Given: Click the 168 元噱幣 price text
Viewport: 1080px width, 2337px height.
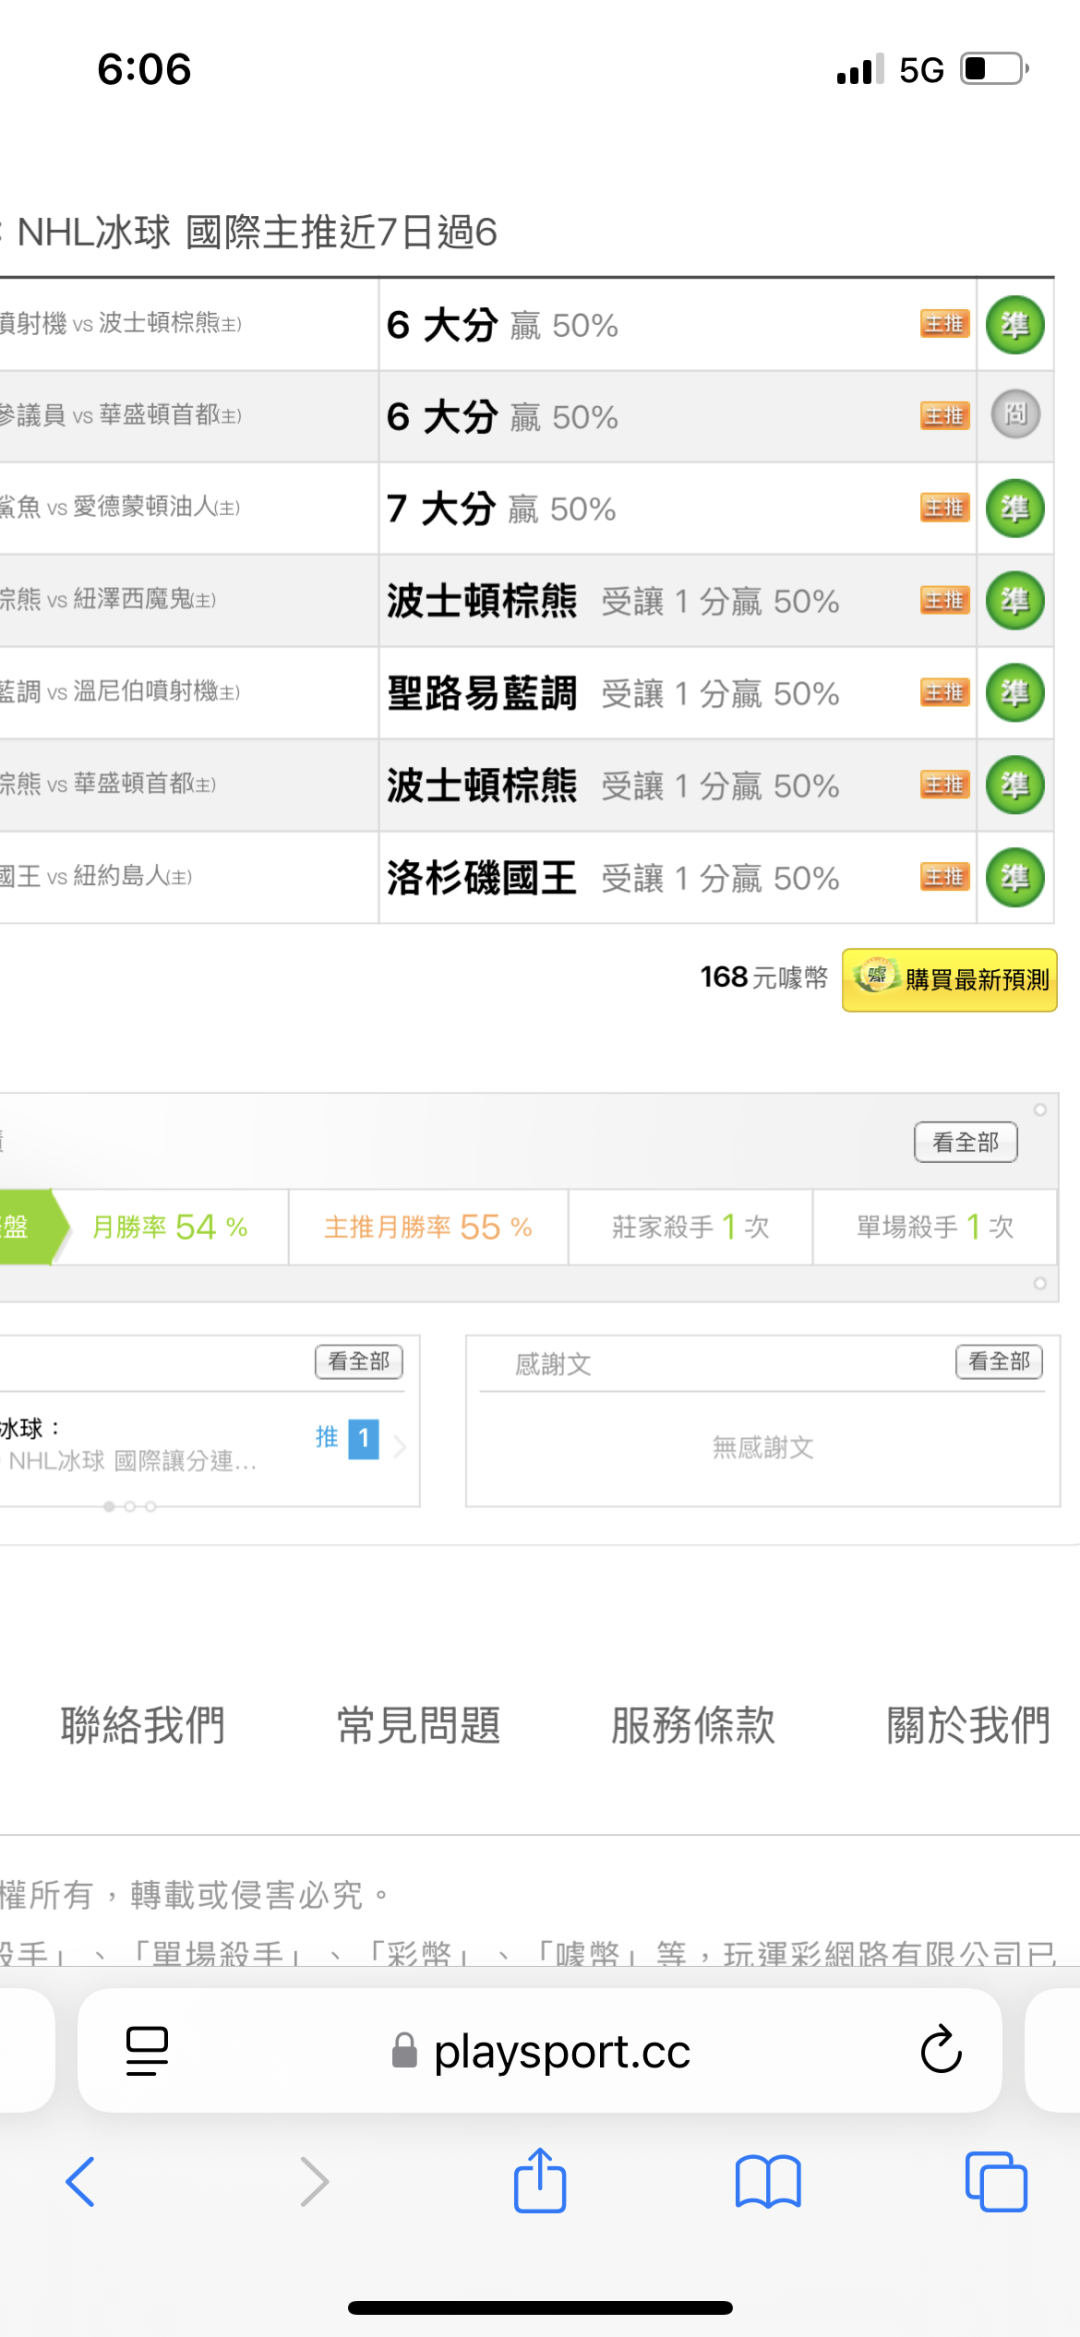Looking at the screenshot, I should click(764, 978).
